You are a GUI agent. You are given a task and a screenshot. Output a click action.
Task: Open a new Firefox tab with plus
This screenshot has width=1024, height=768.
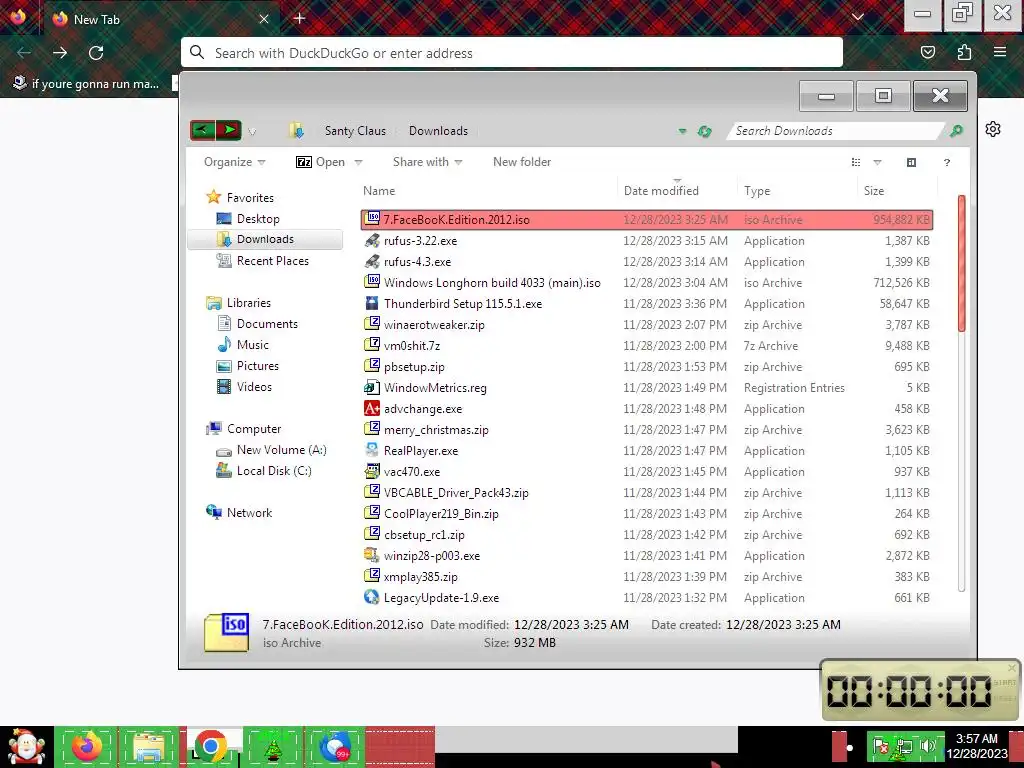click(299, 18)
